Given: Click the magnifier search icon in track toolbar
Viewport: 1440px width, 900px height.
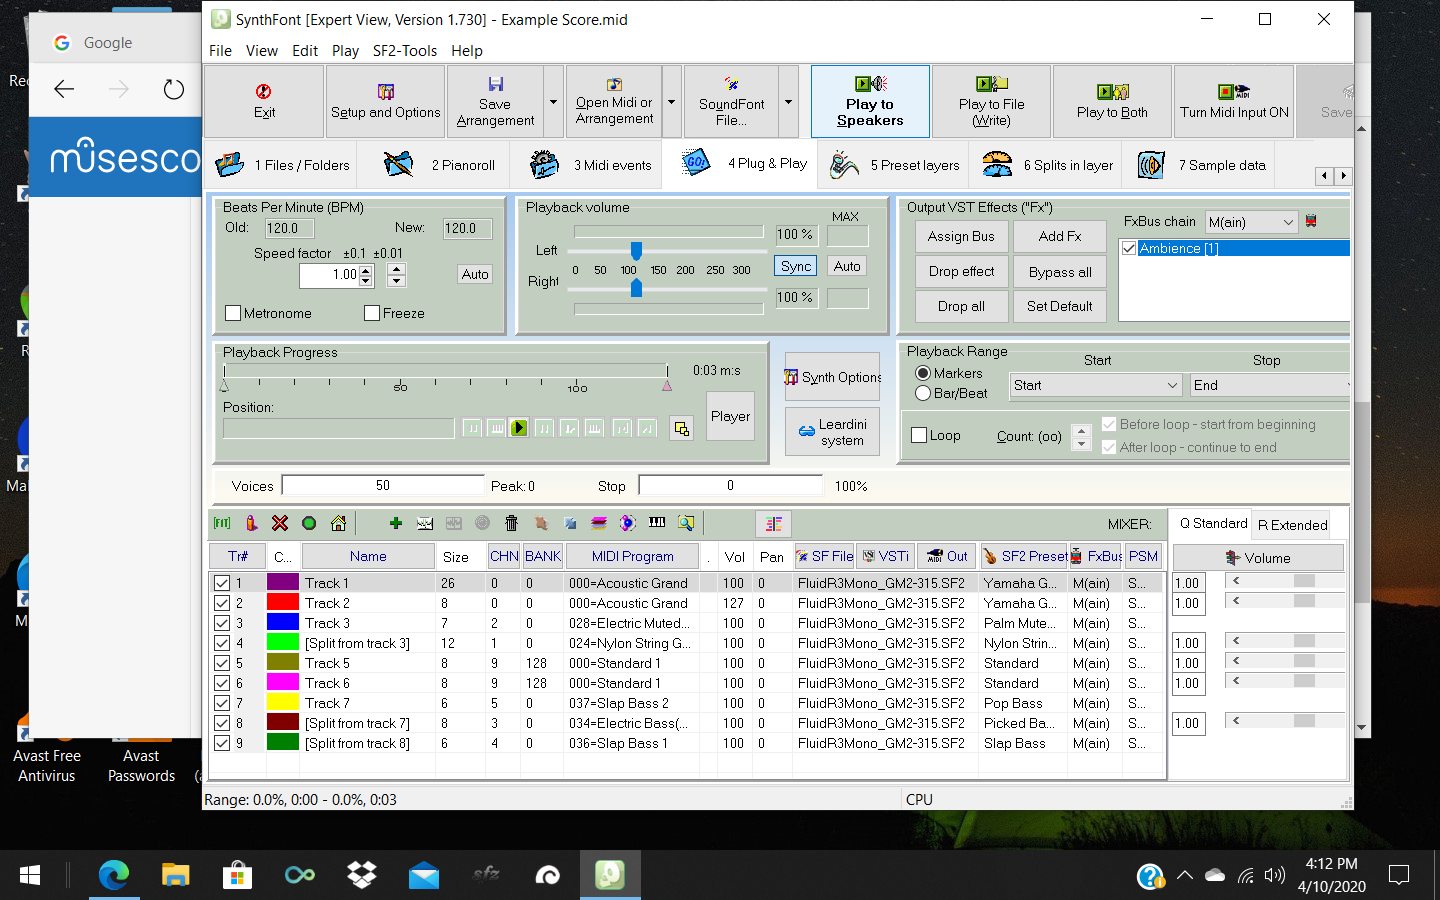Looking at the screenshot, I should 686,523.
